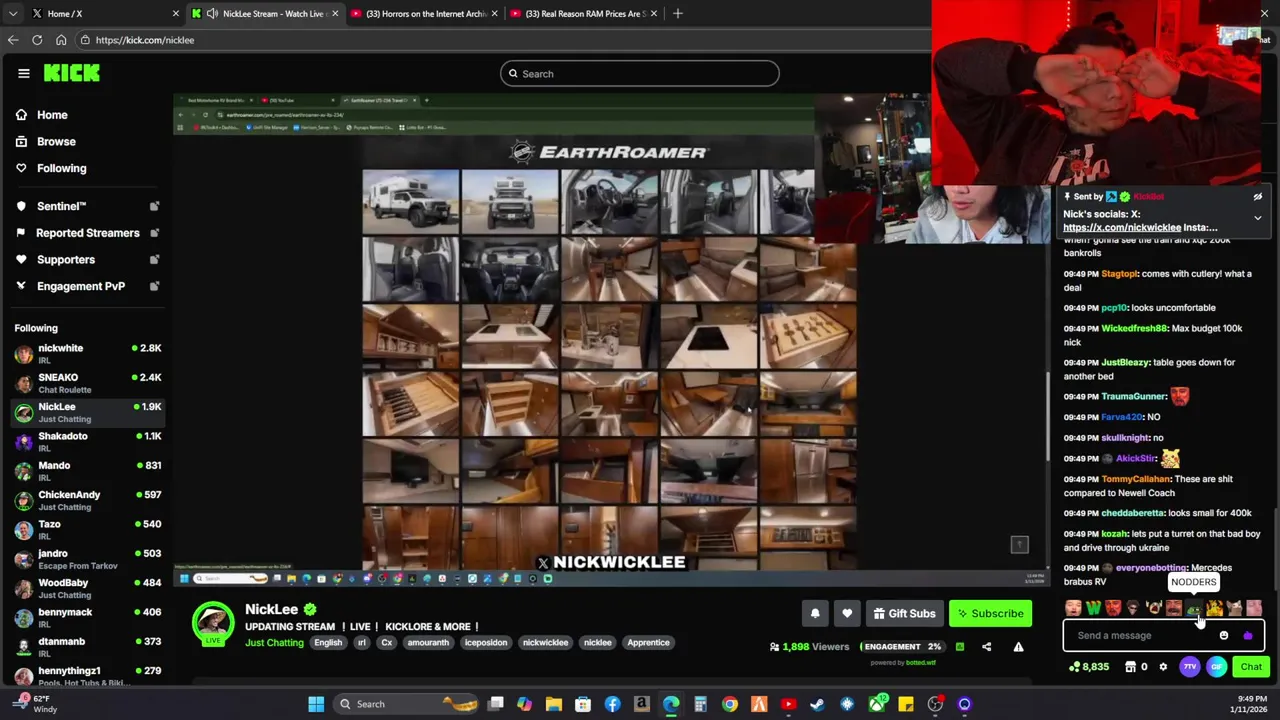1280x720 pixels.
Task: Select the Apprentice tag
Action: point(648,643)
